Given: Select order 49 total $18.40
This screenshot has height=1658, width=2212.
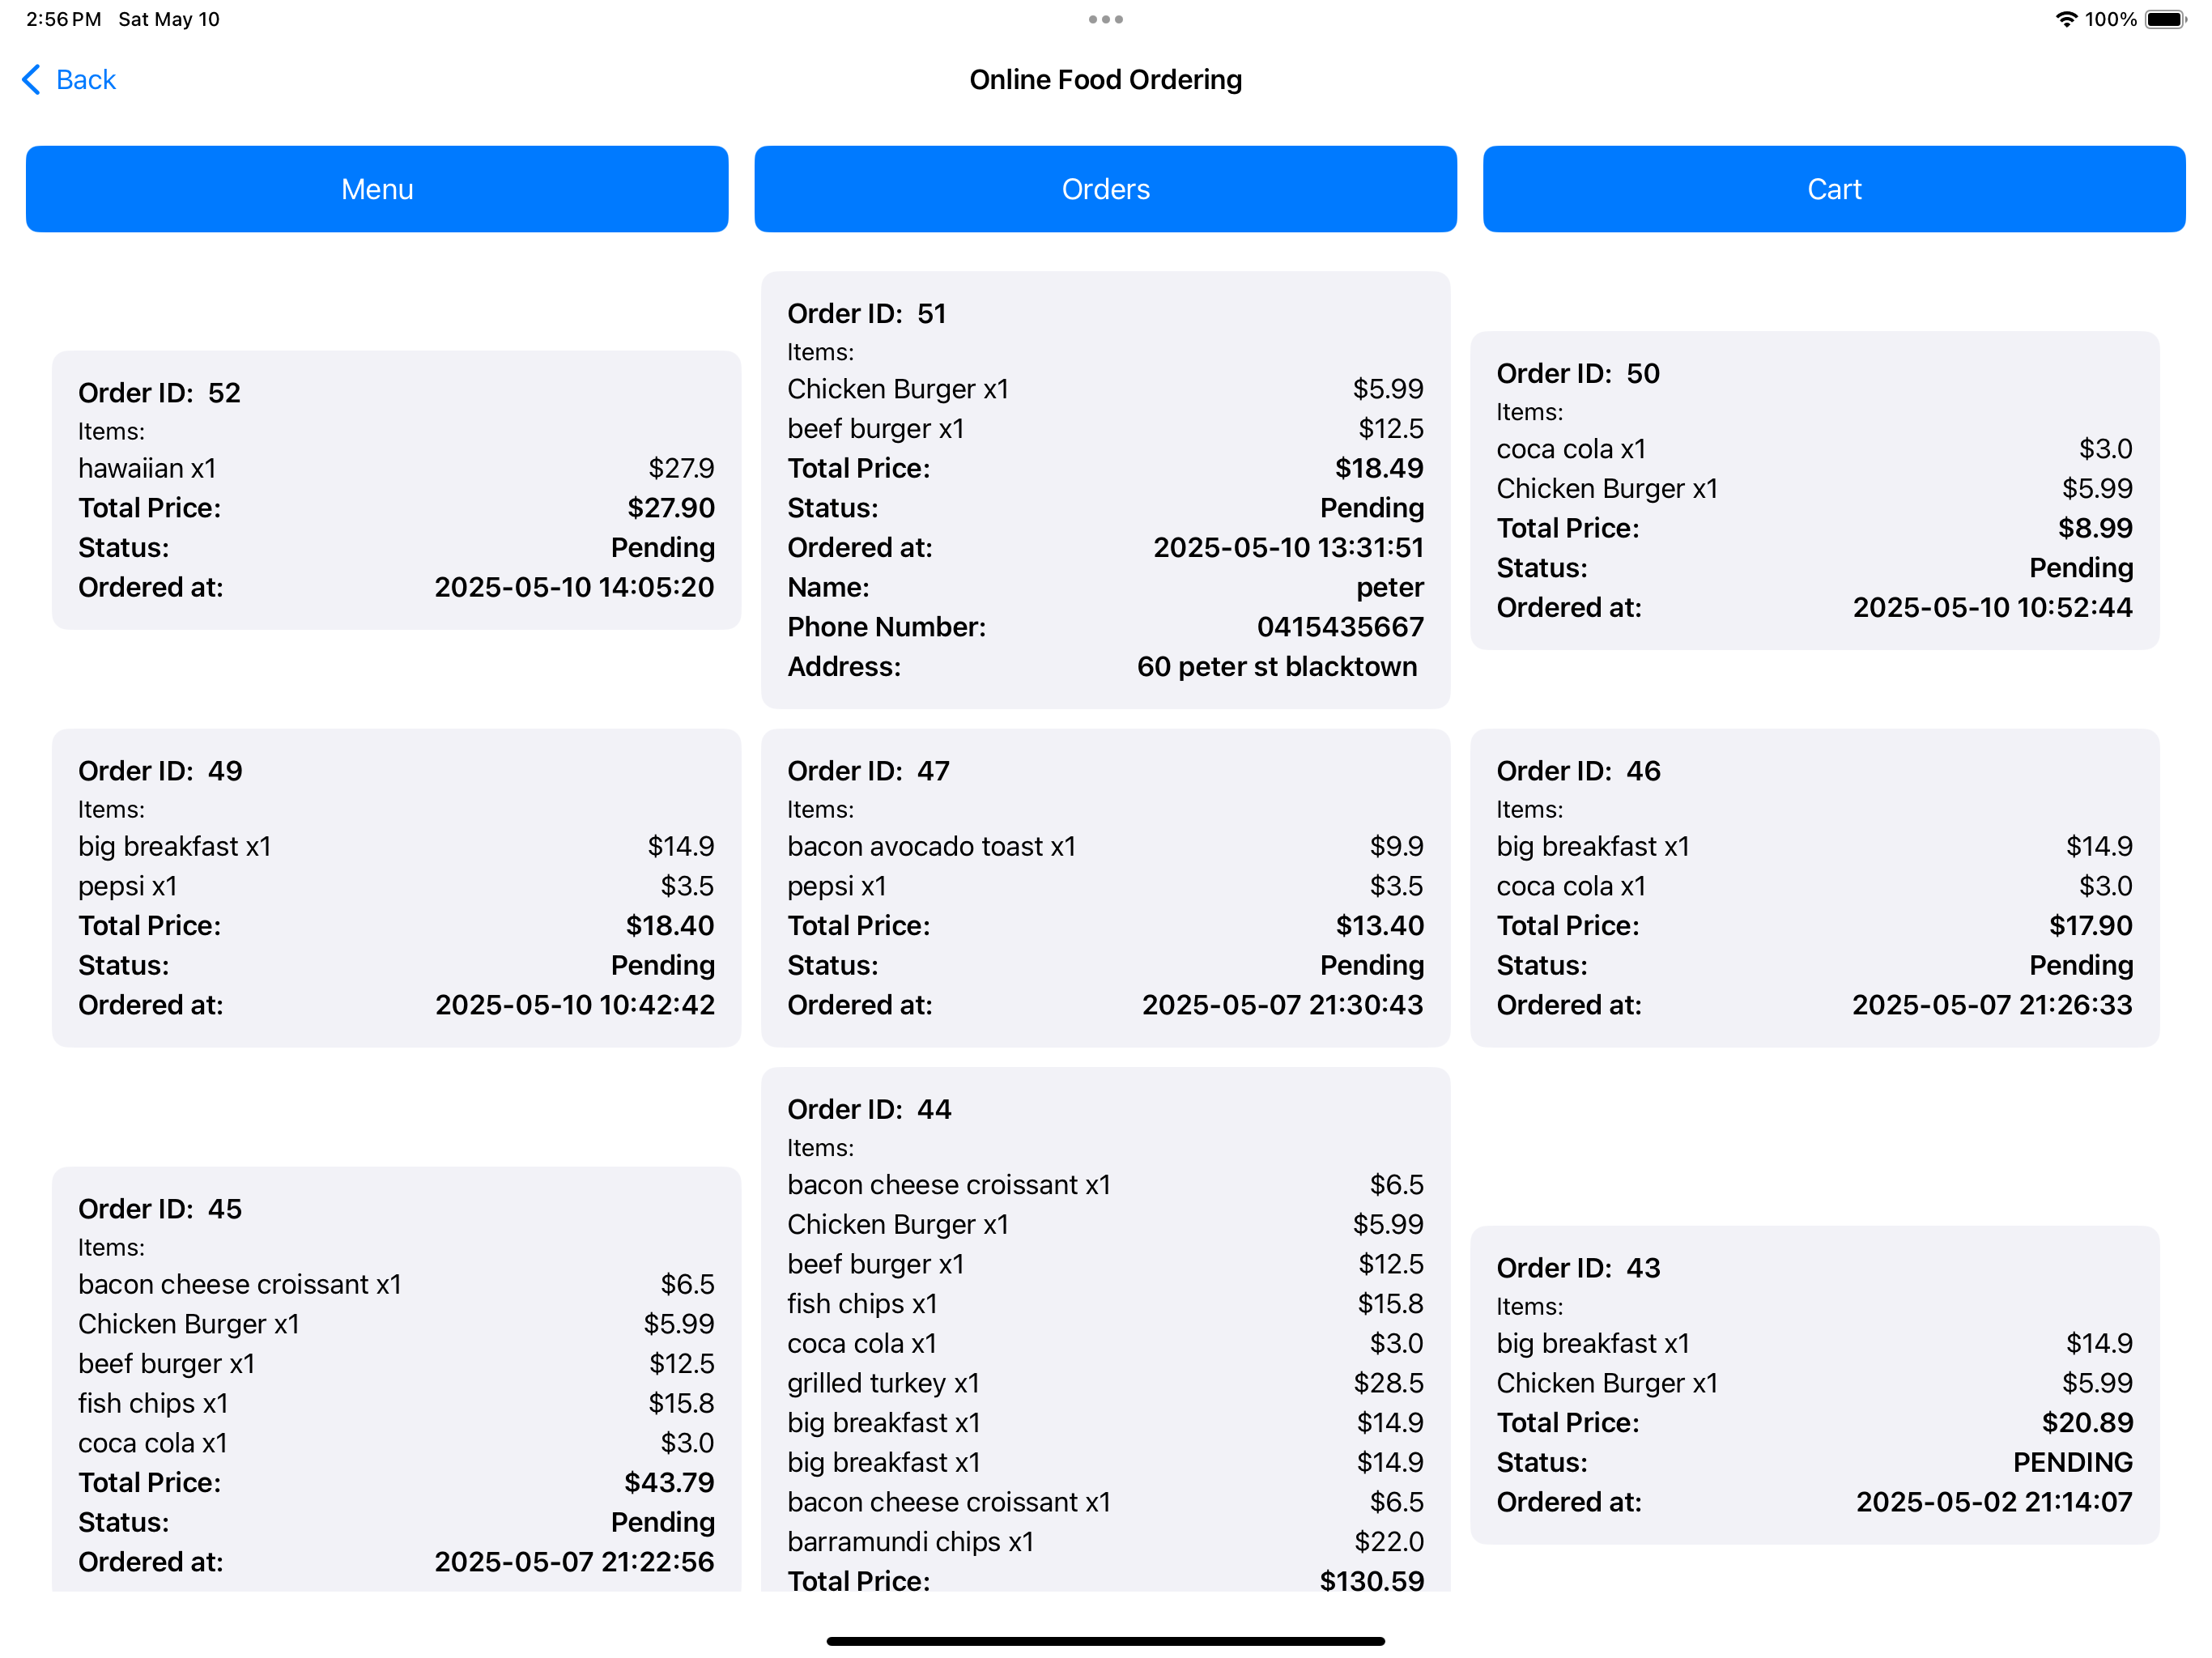Looking at the screenshot, I should (x=670, y=926).
